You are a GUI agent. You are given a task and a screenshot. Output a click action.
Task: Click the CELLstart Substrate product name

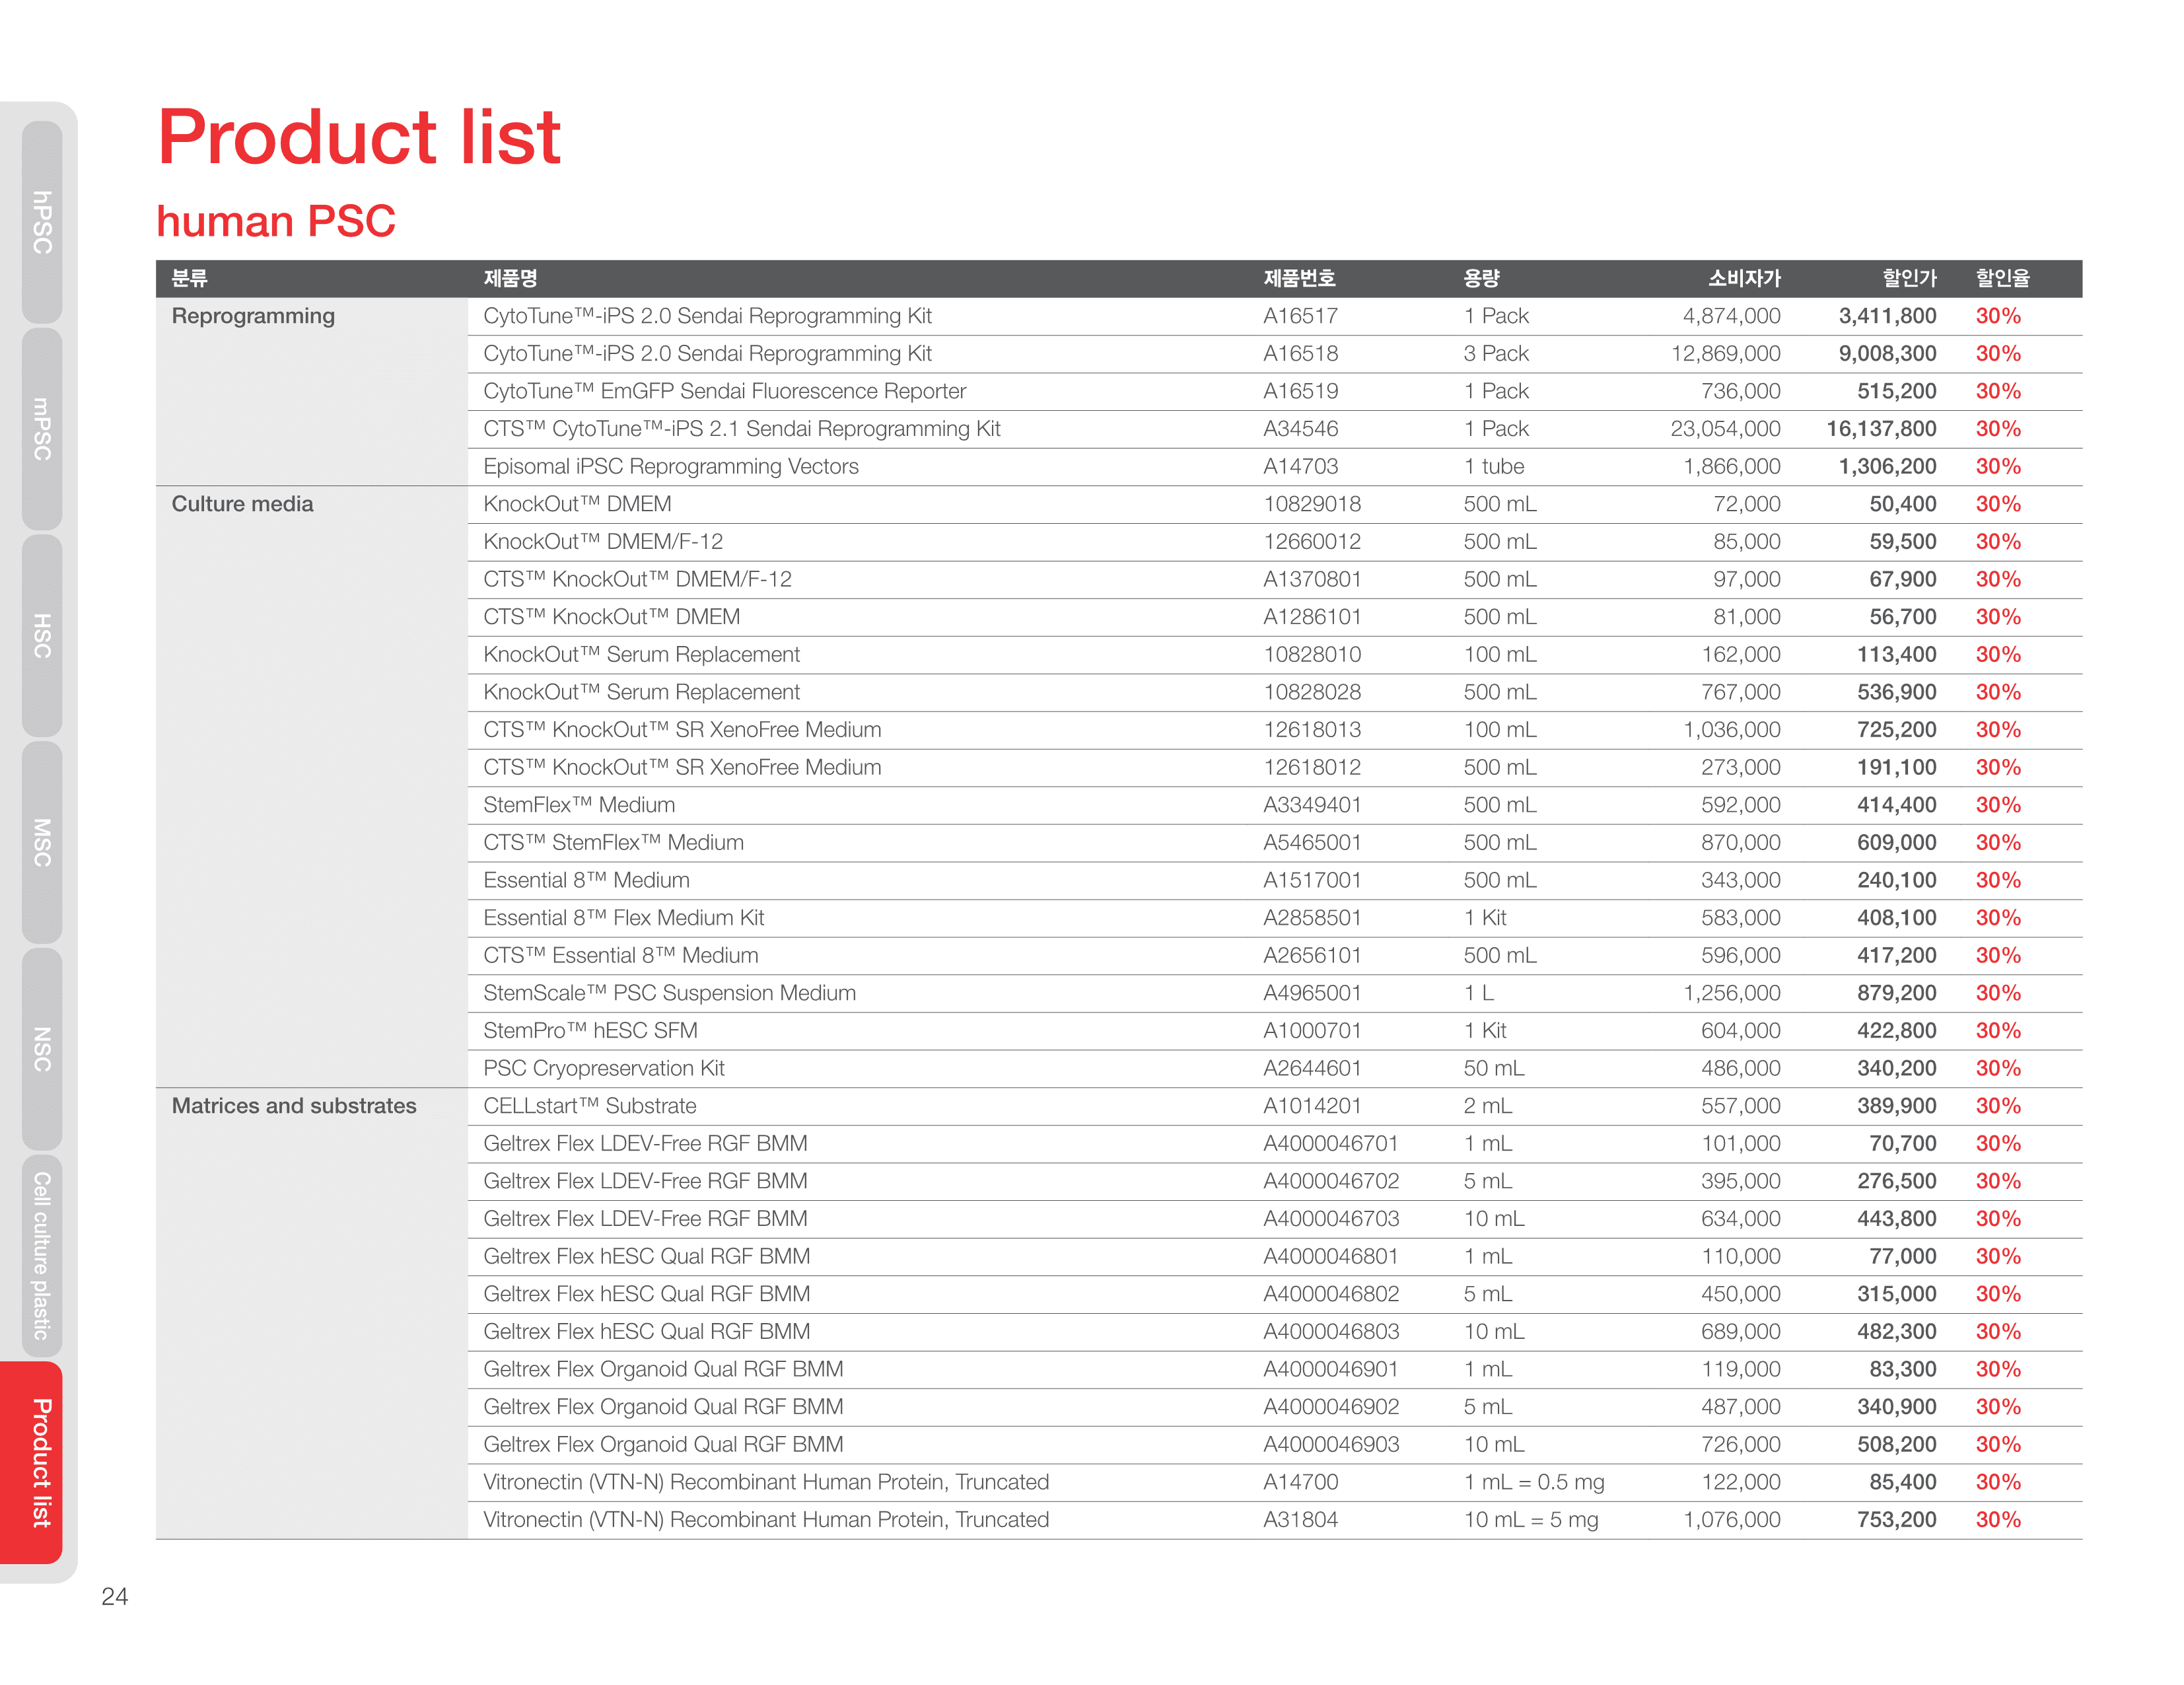coord(589,1106)
